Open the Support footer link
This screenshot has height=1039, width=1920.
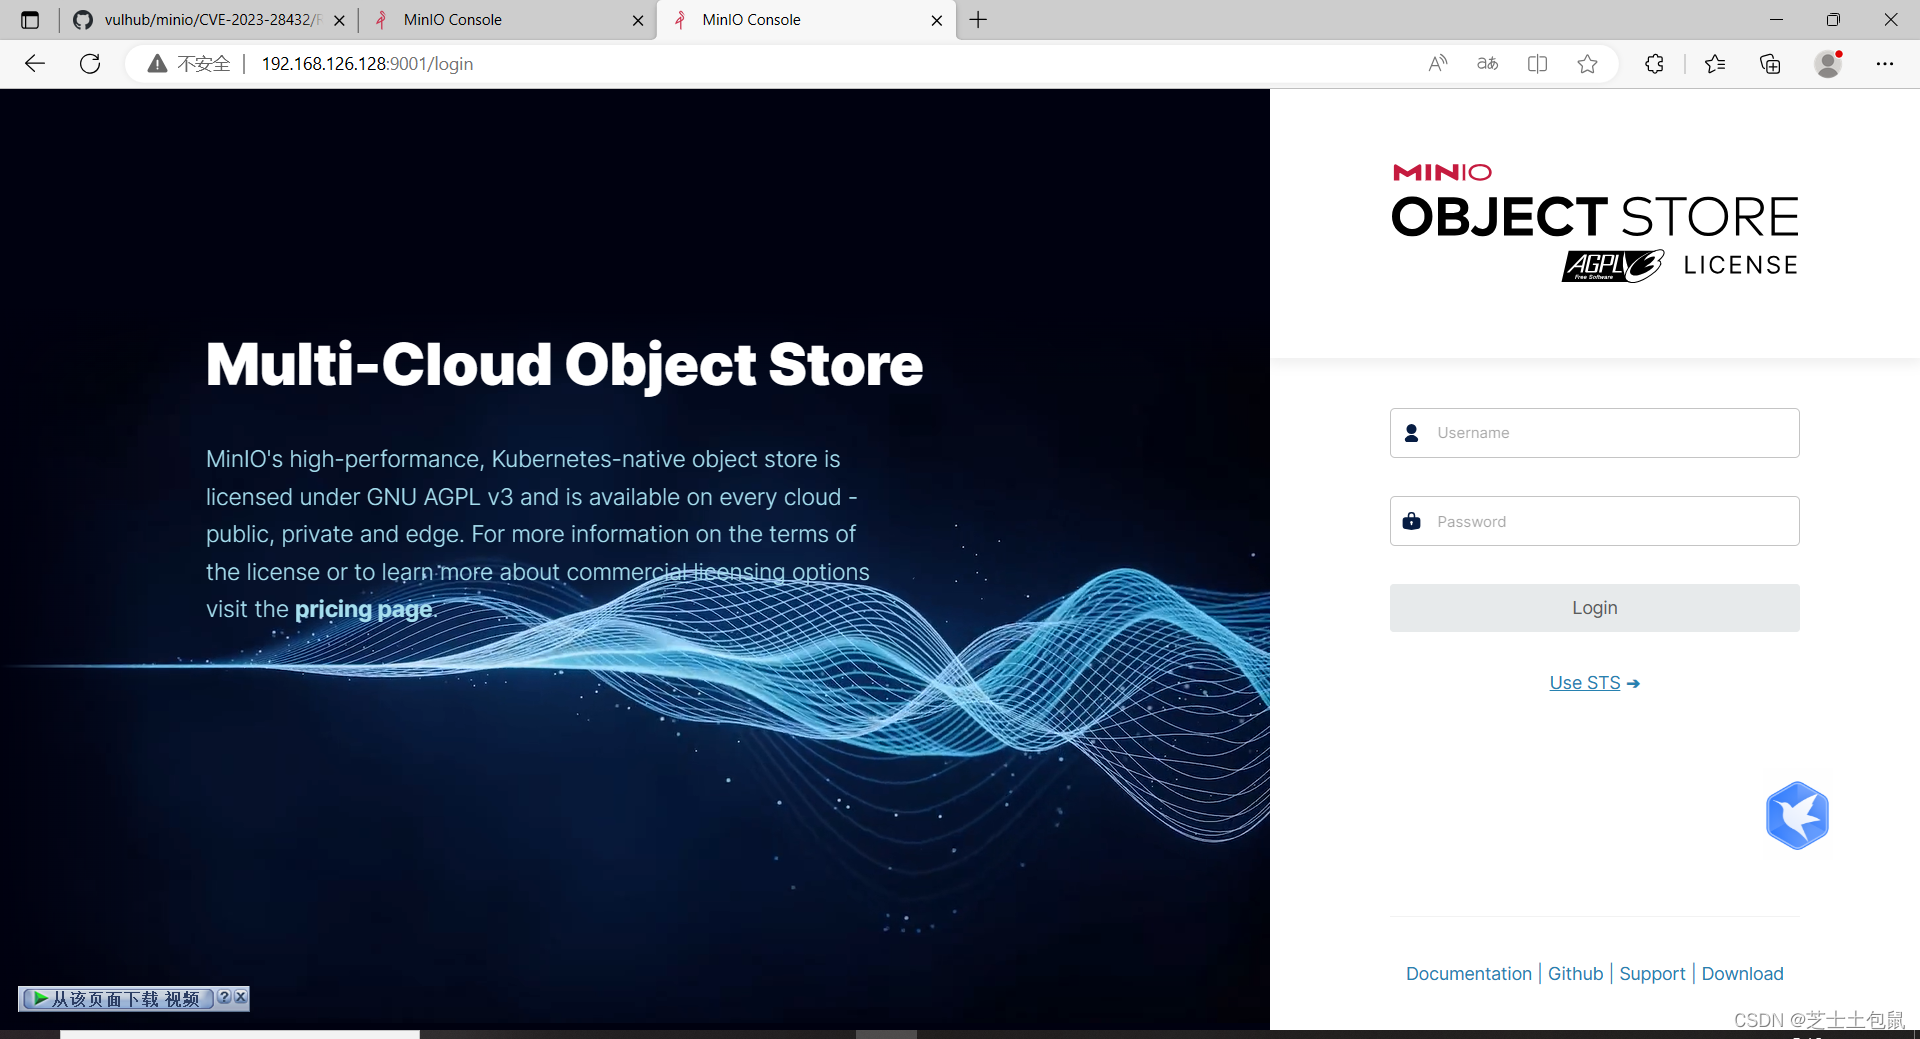pos(1652,974)
